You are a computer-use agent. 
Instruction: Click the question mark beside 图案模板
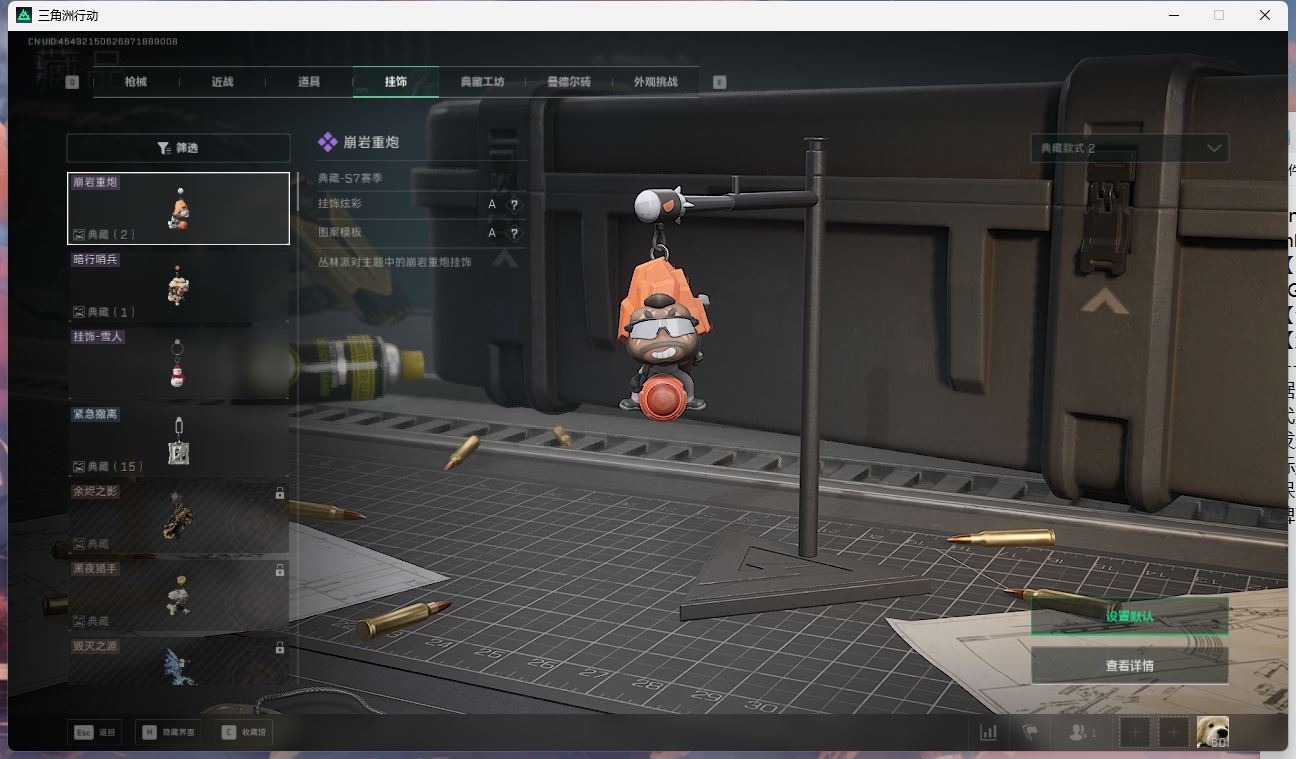click(514, 233)
